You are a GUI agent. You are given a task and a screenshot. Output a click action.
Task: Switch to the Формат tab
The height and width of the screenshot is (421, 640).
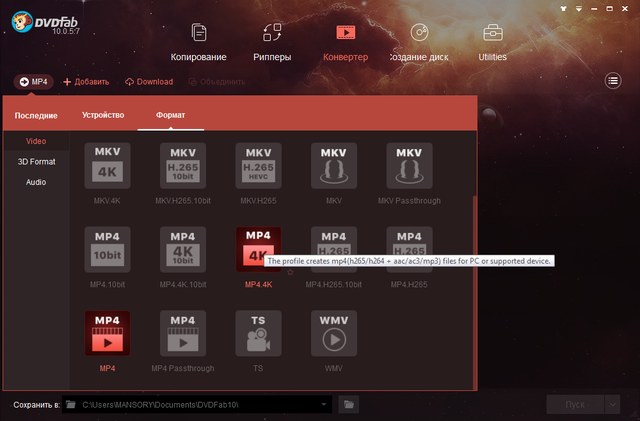point(170,115)
